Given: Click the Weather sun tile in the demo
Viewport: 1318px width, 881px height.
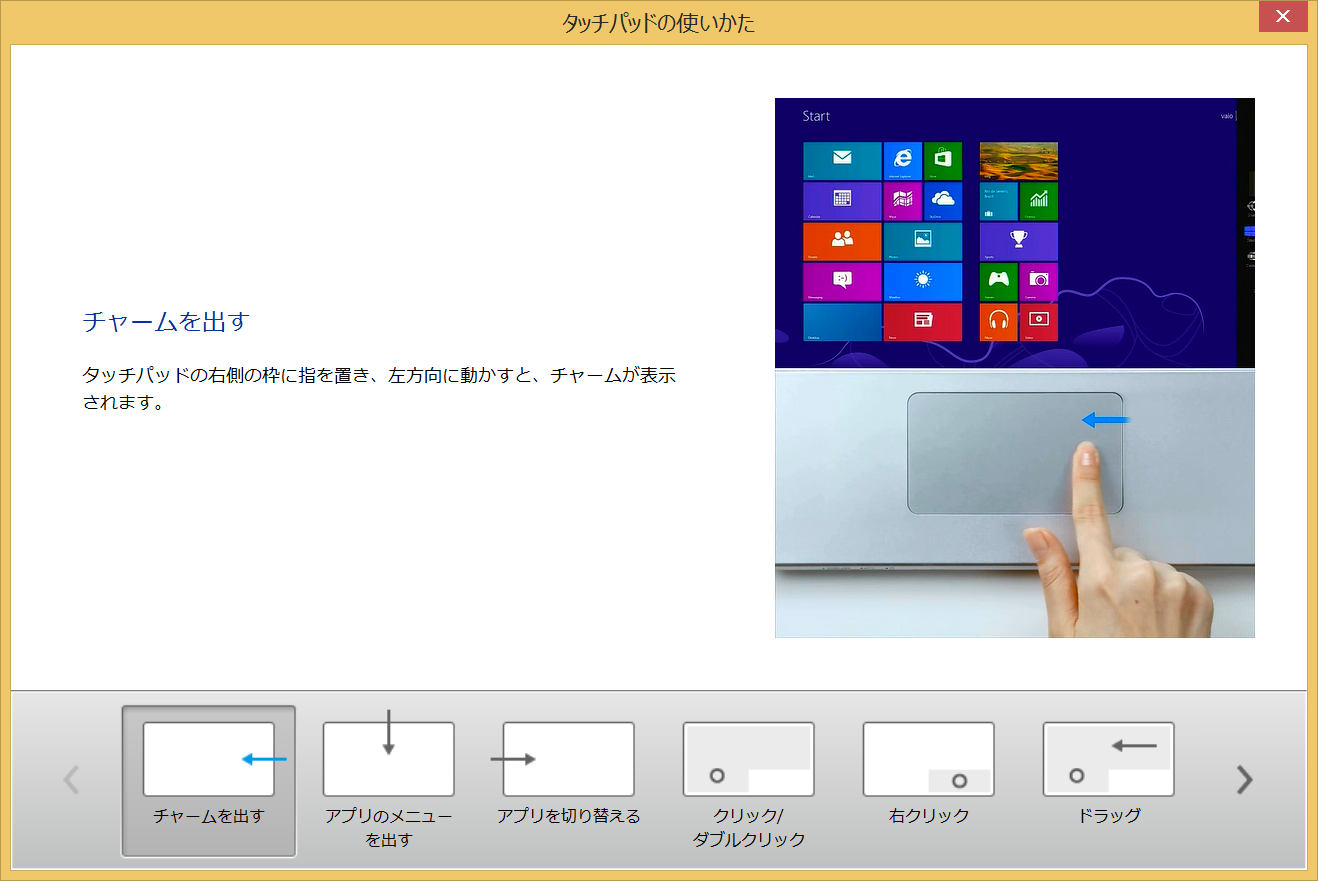Looking at the screenshot, I should click(x=922, y=281).
